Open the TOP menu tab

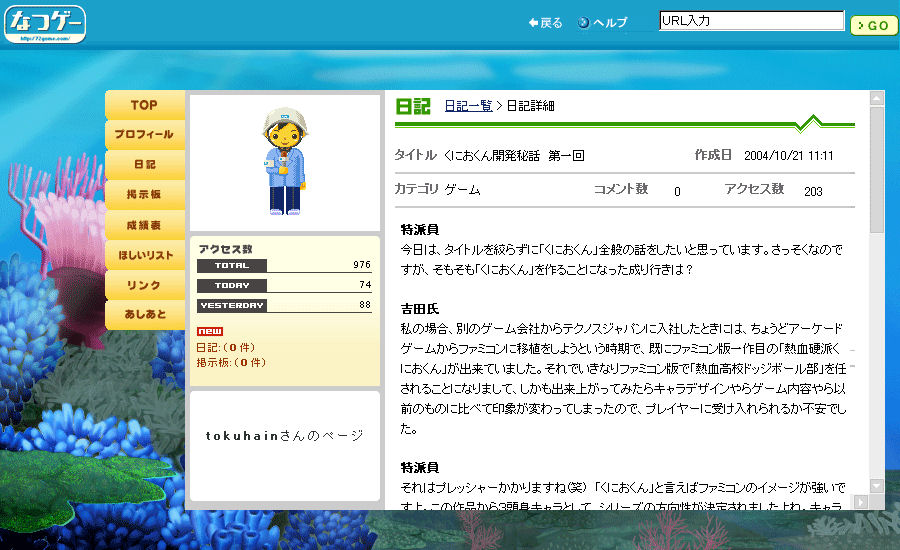[x=144, y=105]
